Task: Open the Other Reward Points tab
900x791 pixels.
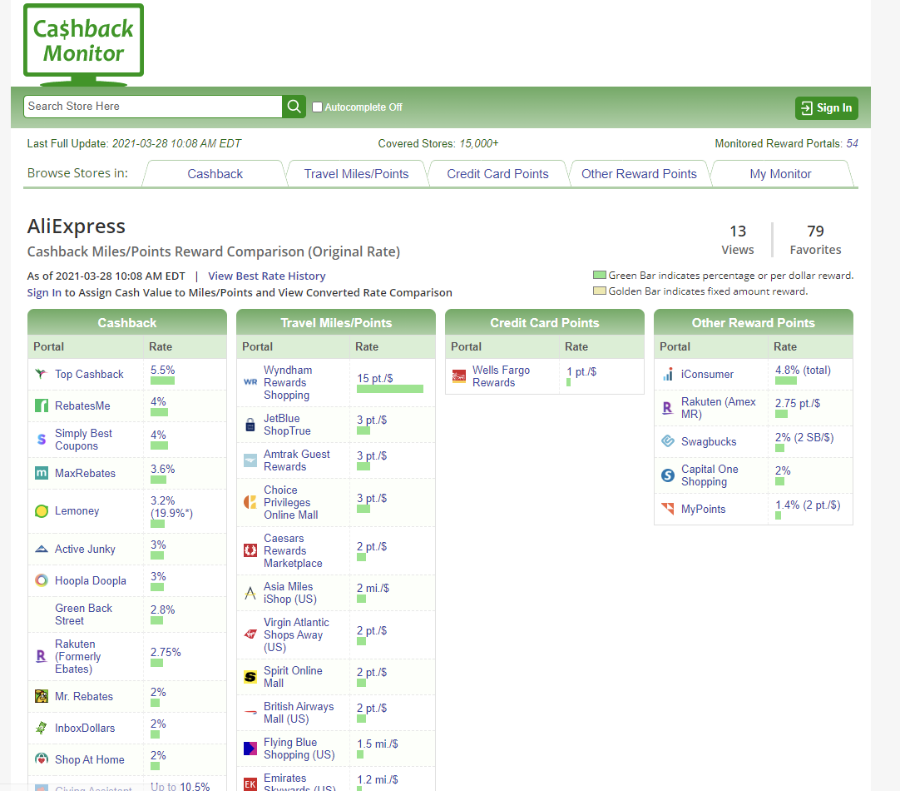Action: (x=639, y=174)
